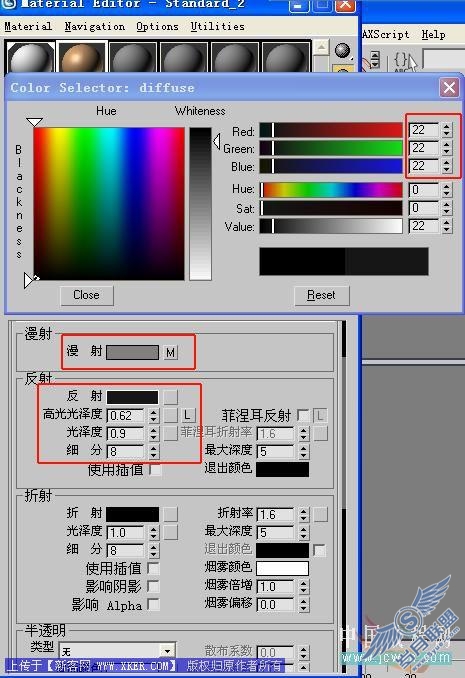Click the diffuse map M button
Viewport: 465px width, 678px height.
(170, 352)
